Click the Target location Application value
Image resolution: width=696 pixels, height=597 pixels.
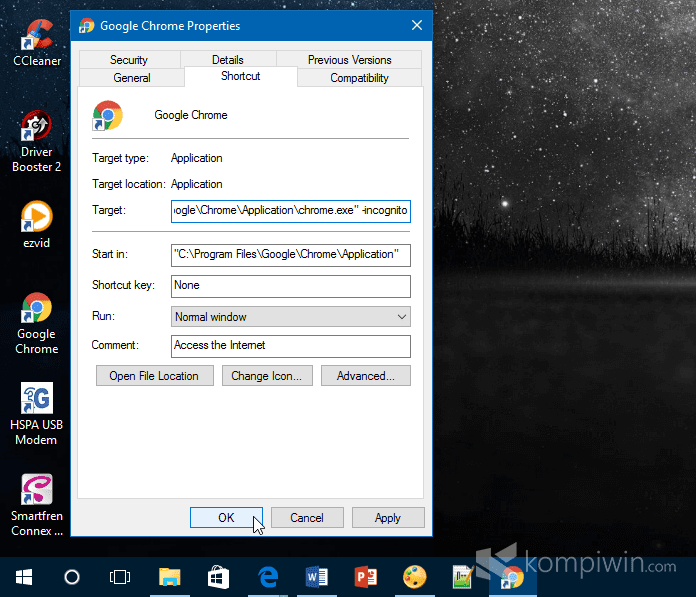click(197, 184)
